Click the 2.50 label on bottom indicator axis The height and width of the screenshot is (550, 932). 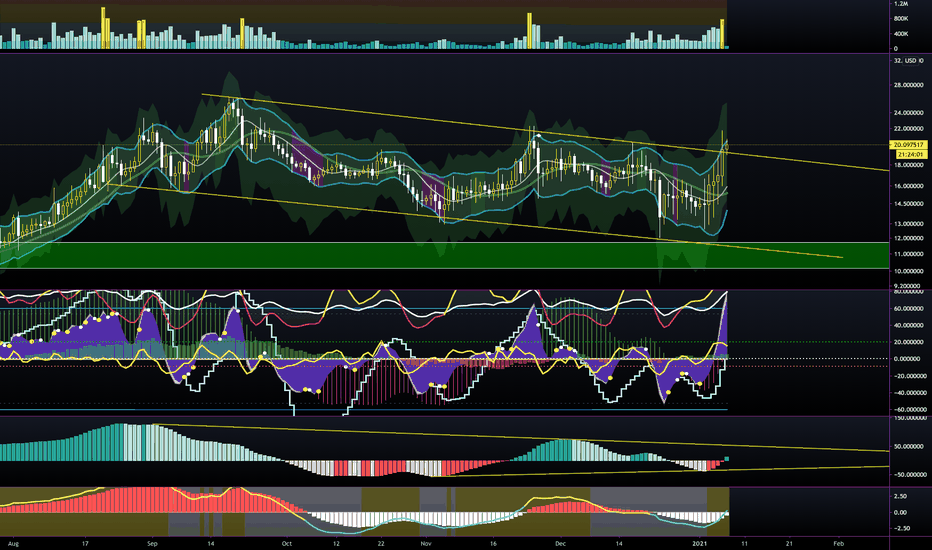point(900,496)
